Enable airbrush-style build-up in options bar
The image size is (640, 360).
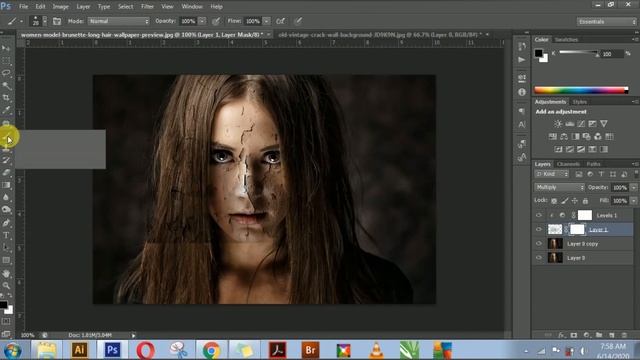280,21
